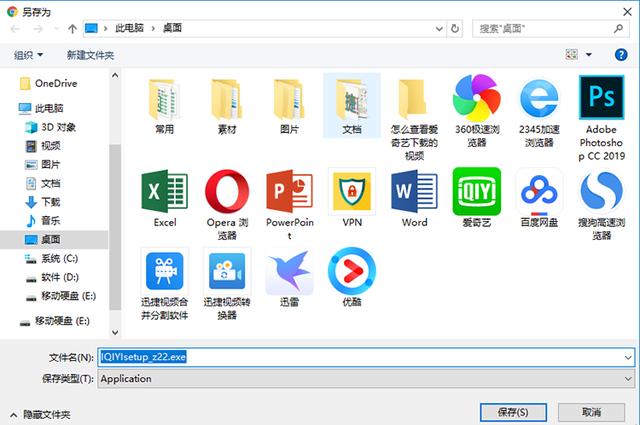The width and height of the screenshot is (640, 425).
Task: Open the 组织 menu dropdown
Action: tap(28, 55)
